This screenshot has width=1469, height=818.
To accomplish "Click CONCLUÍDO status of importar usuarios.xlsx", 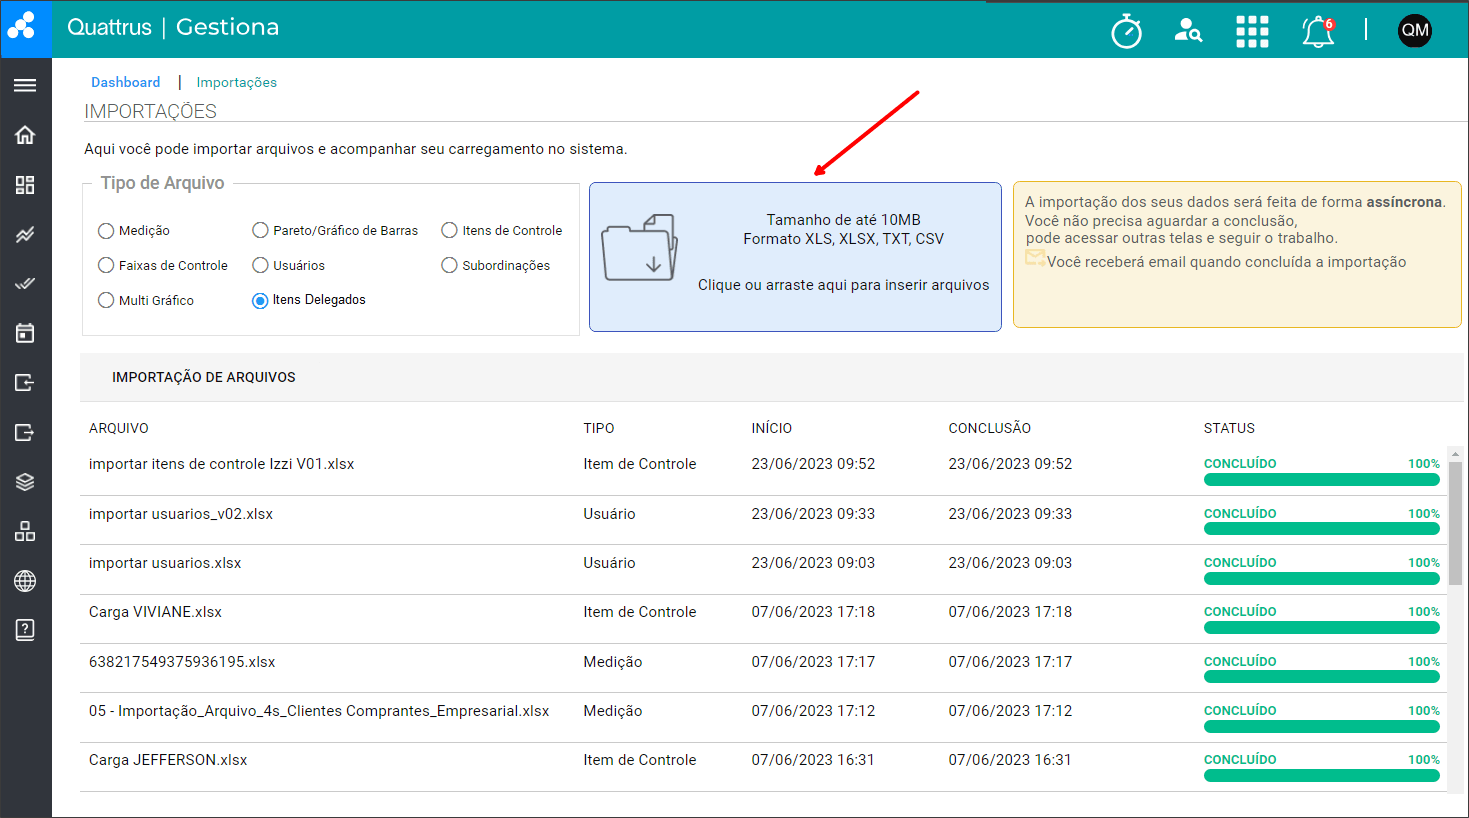I will pos(1240,563).
